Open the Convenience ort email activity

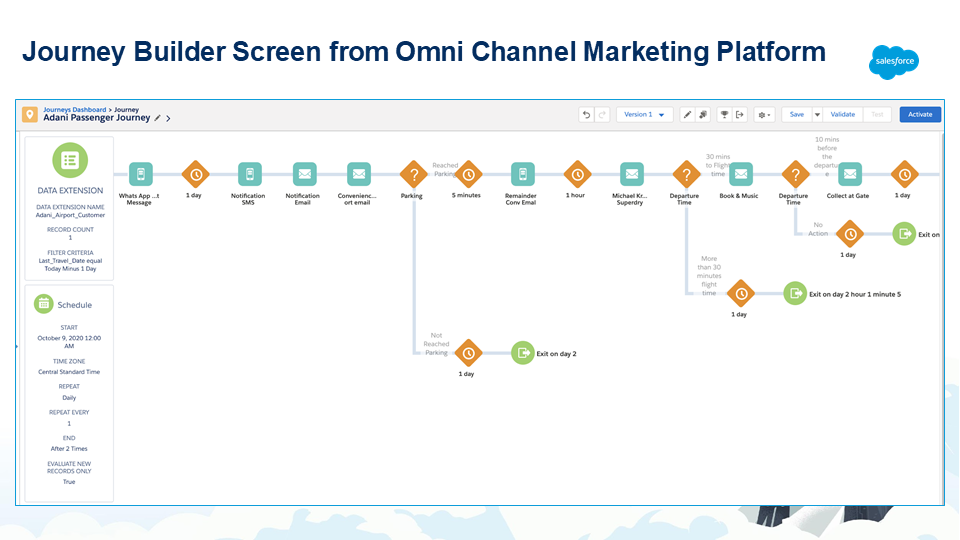tap(359, 174)
